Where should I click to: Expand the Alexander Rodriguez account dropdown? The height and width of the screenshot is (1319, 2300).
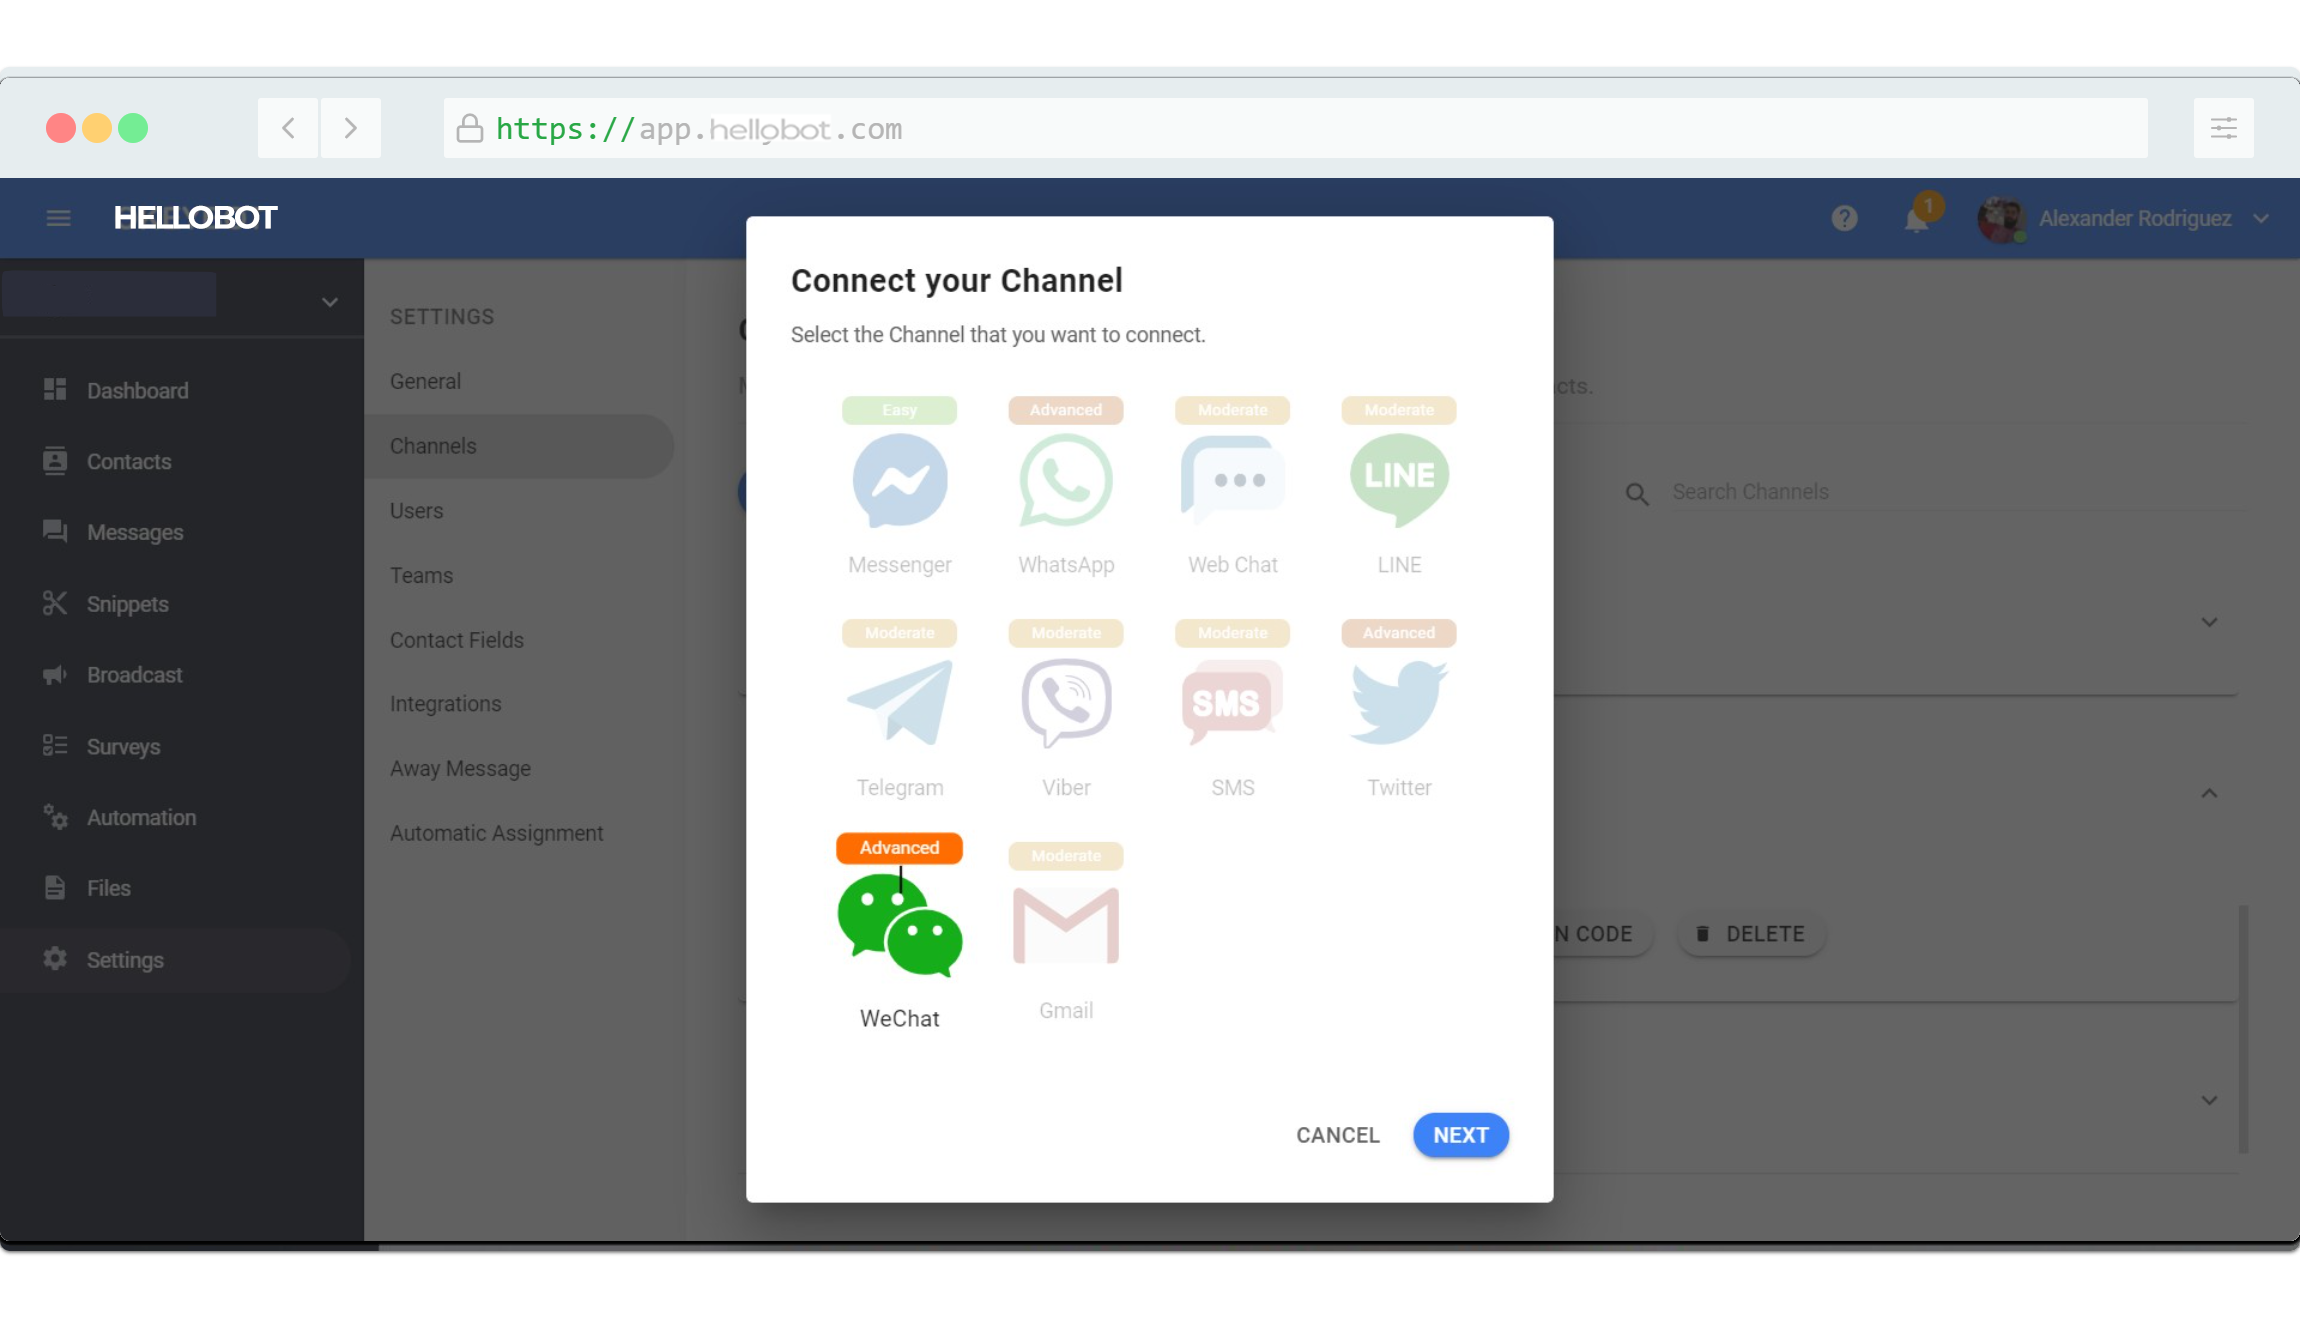[2261, 218]
